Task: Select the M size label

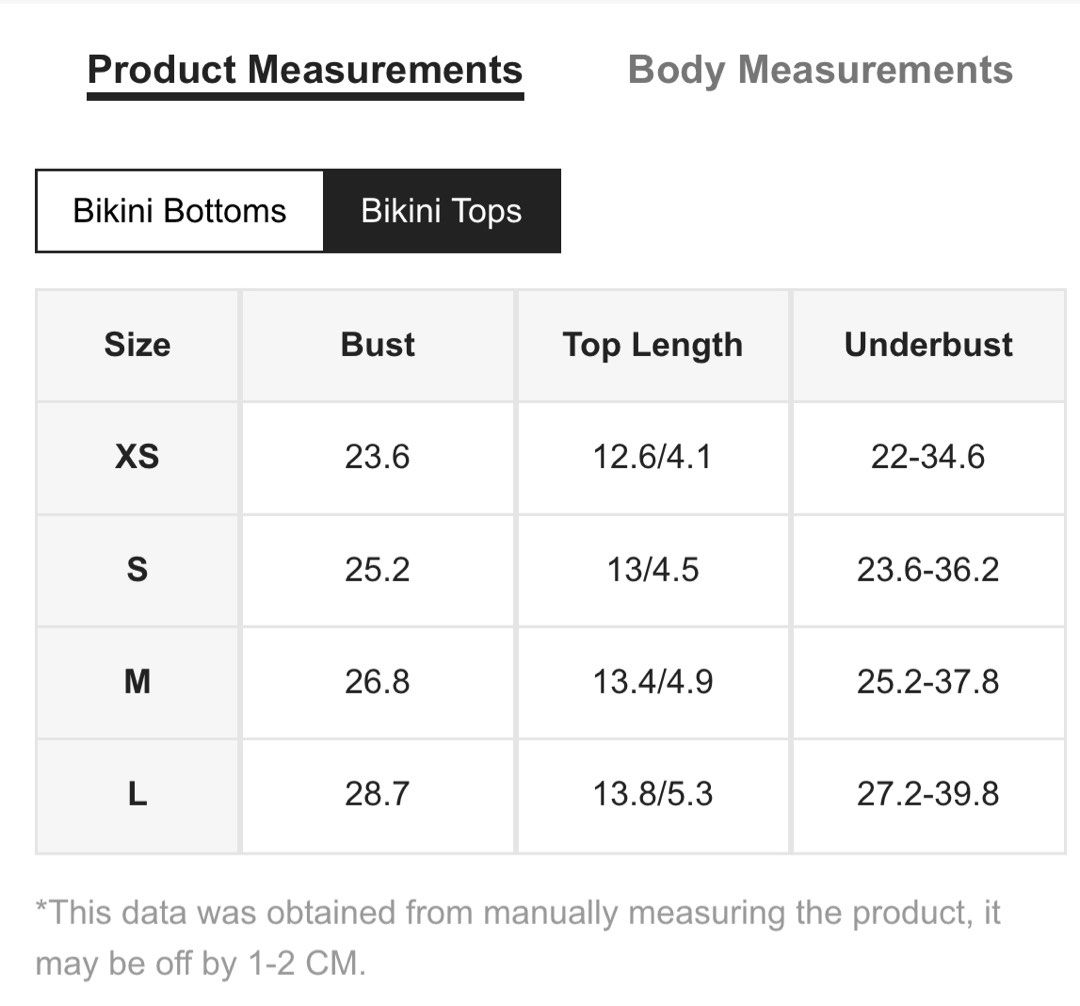Action: point(137,682)
